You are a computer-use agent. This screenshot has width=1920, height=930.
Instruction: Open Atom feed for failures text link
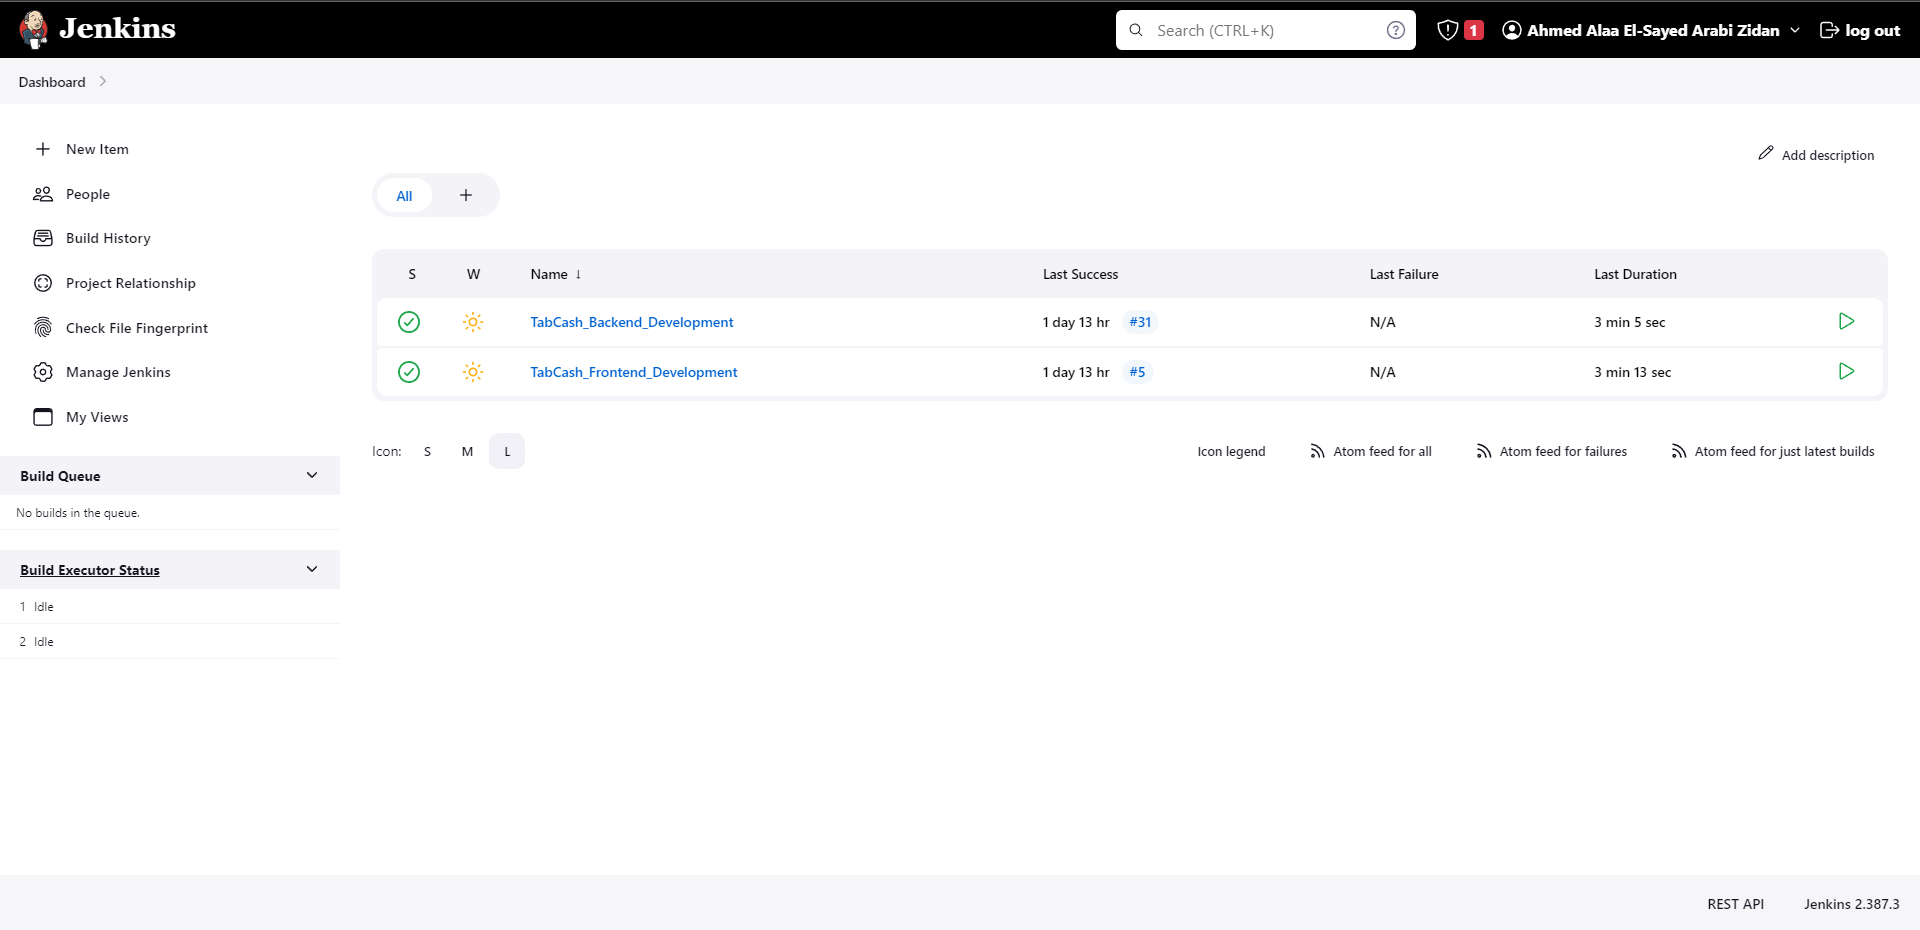click(1563, 451)
